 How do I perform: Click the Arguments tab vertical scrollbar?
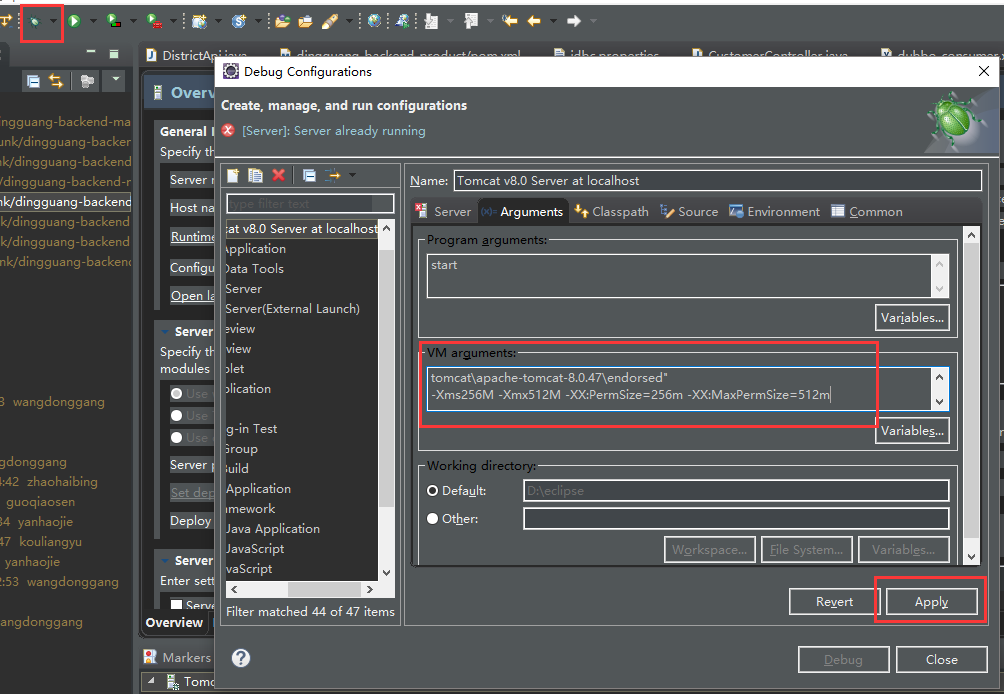(x=971, y=396)
